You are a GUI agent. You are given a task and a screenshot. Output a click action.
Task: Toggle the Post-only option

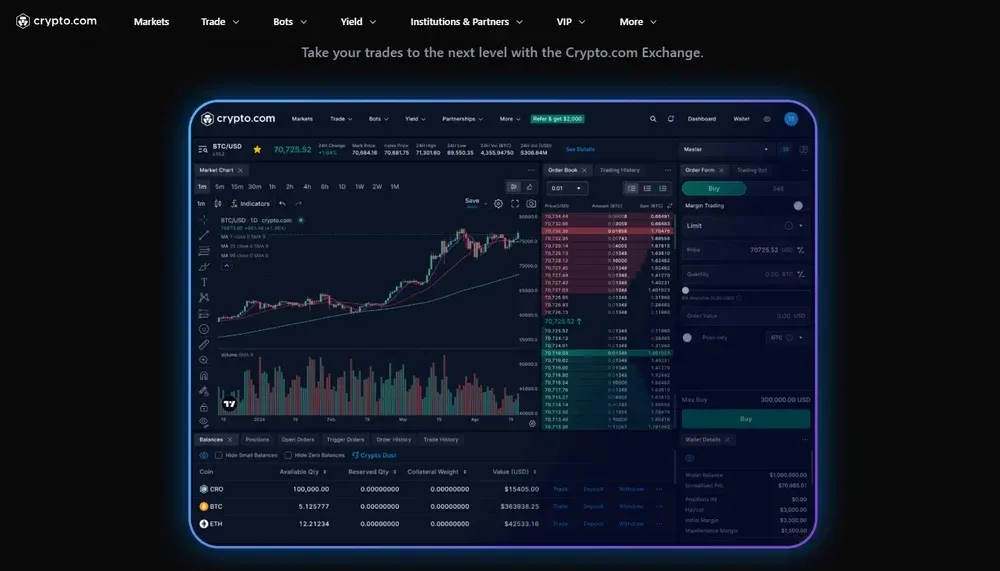click(688, 337)
